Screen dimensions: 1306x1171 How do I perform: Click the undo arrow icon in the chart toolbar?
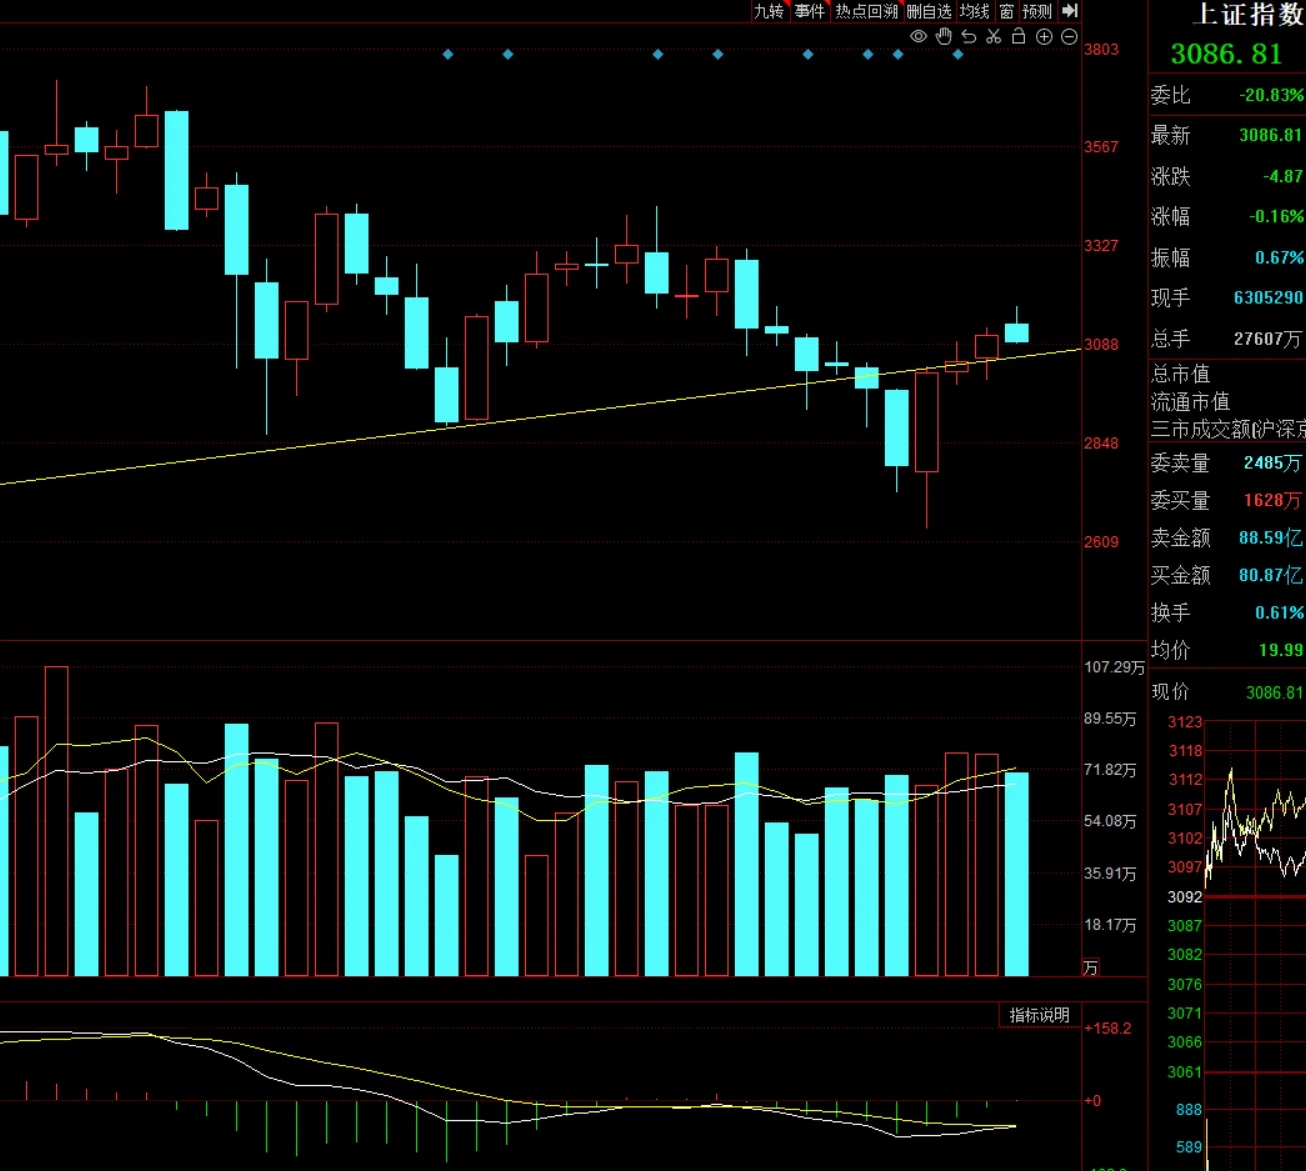[968, 37]
